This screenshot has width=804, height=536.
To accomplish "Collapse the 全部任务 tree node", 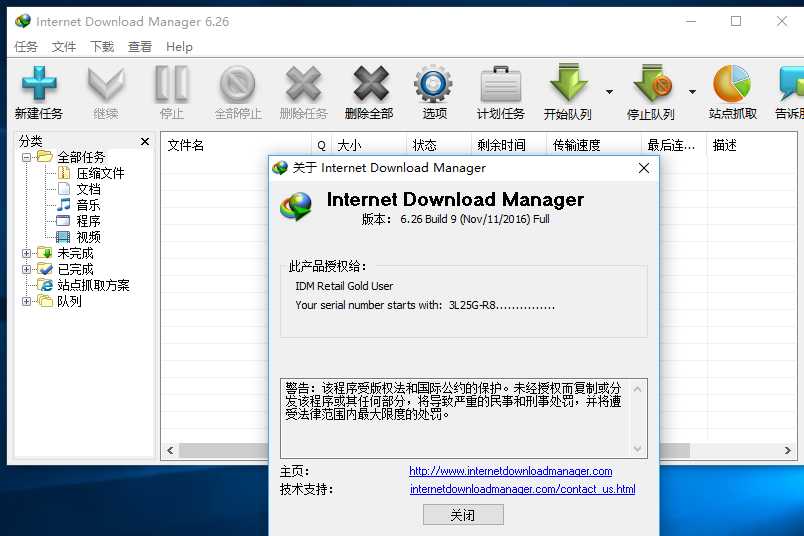I will [x=27, y=157].
